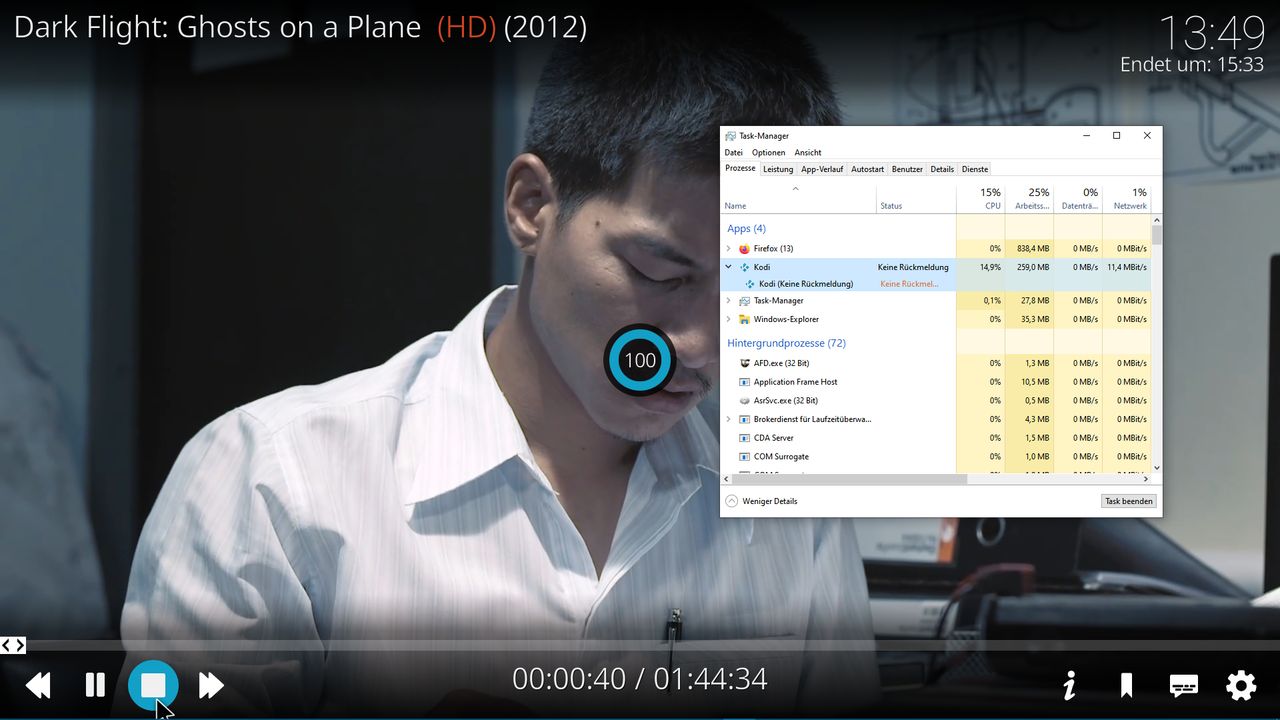Click the Kodi child process icon
Screen dimensions: 1280x720
pyautogui.click(x=750, y=284)
